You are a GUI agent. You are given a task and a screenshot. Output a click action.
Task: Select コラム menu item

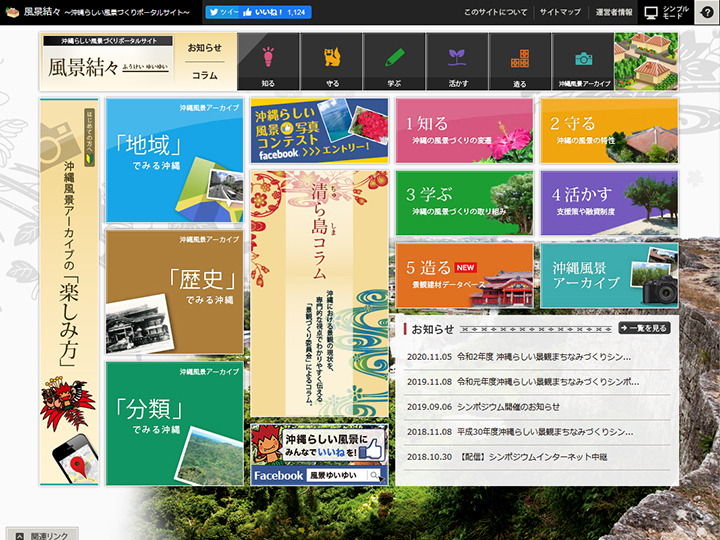coord(205,75)
